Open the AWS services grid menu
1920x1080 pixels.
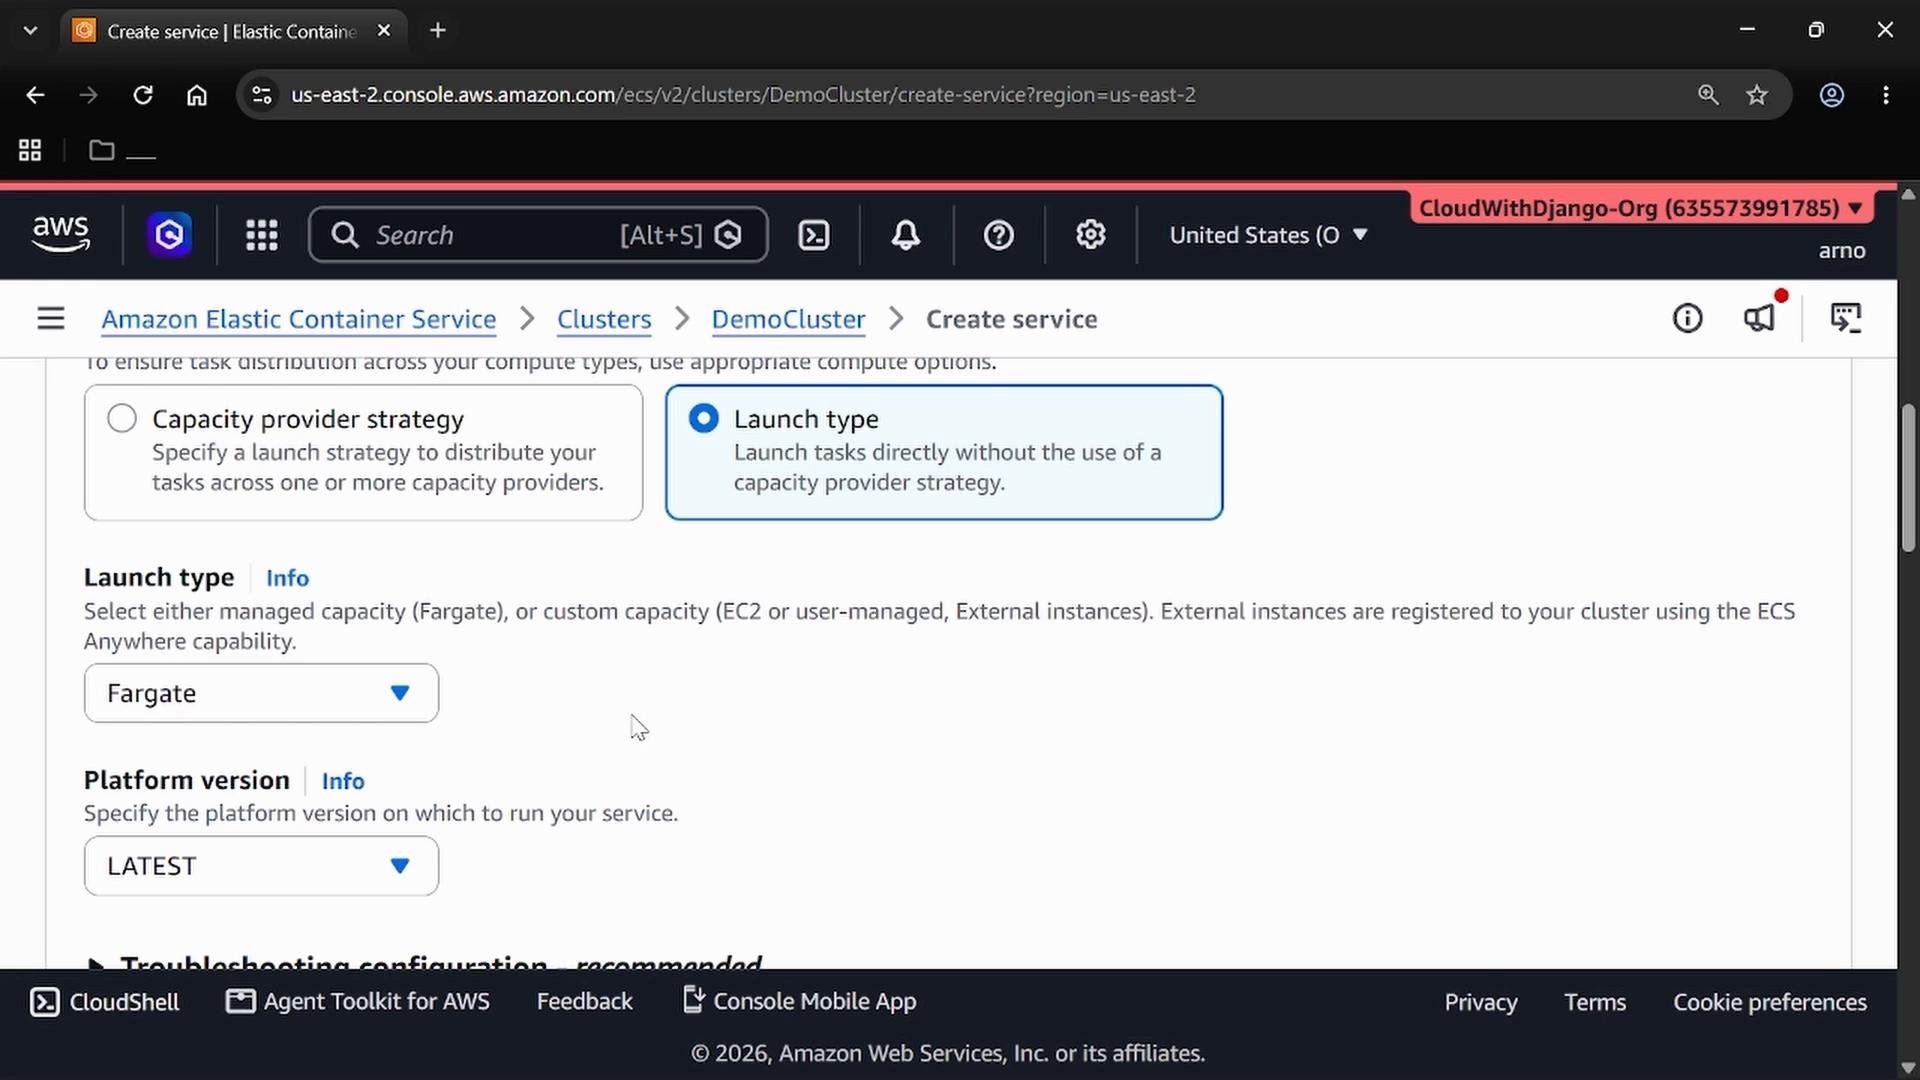pos(261,235)
